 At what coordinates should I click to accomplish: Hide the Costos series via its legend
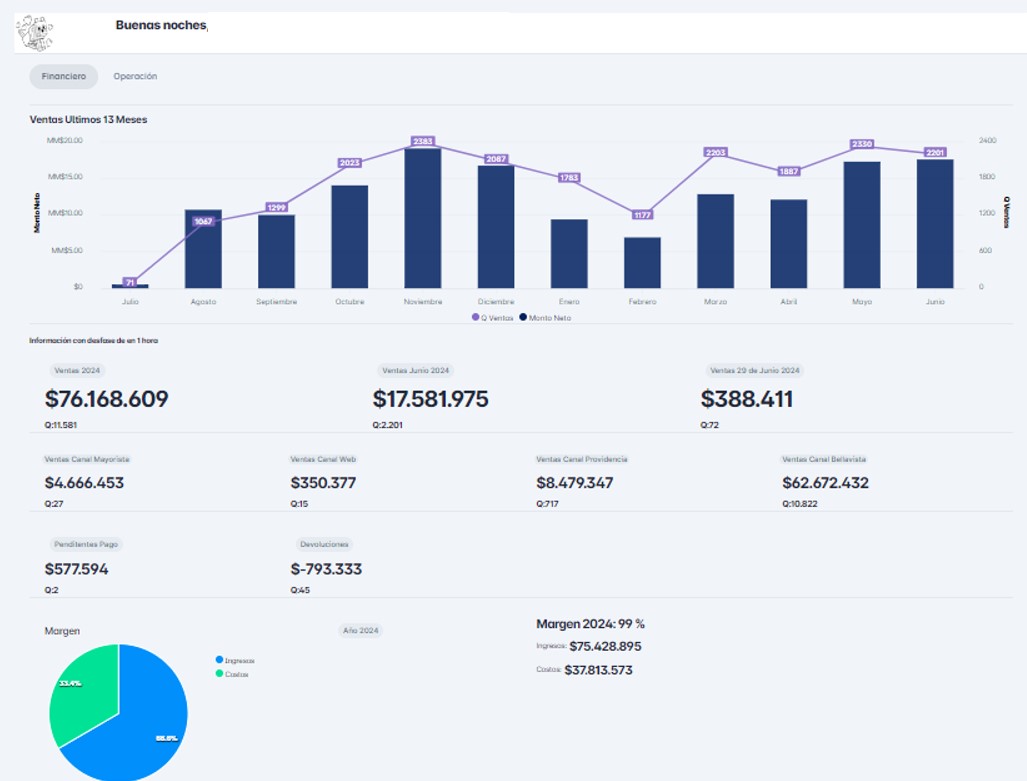pos(233,674)
